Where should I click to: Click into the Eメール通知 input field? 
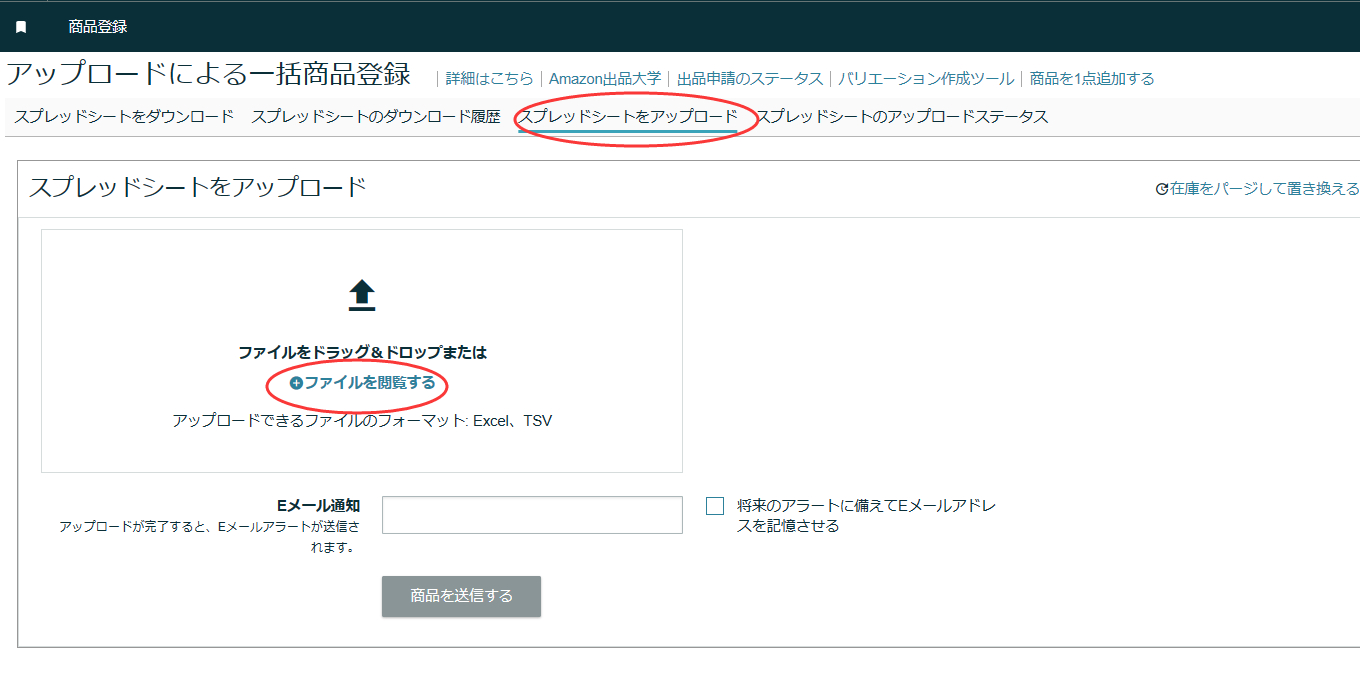pyautogui.click(x=532, y=515)
